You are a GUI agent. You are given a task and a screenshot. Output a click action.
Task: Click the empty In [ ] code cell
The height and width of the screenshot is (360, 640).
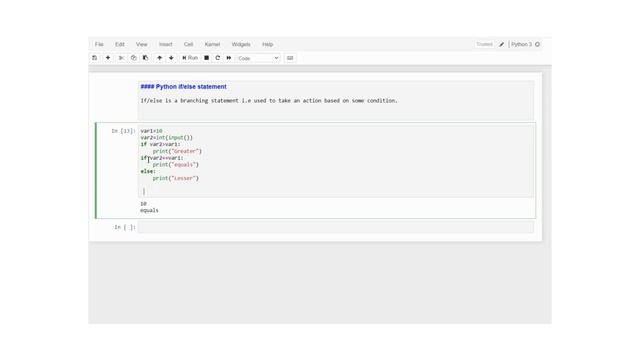click(x=336, y=227)
